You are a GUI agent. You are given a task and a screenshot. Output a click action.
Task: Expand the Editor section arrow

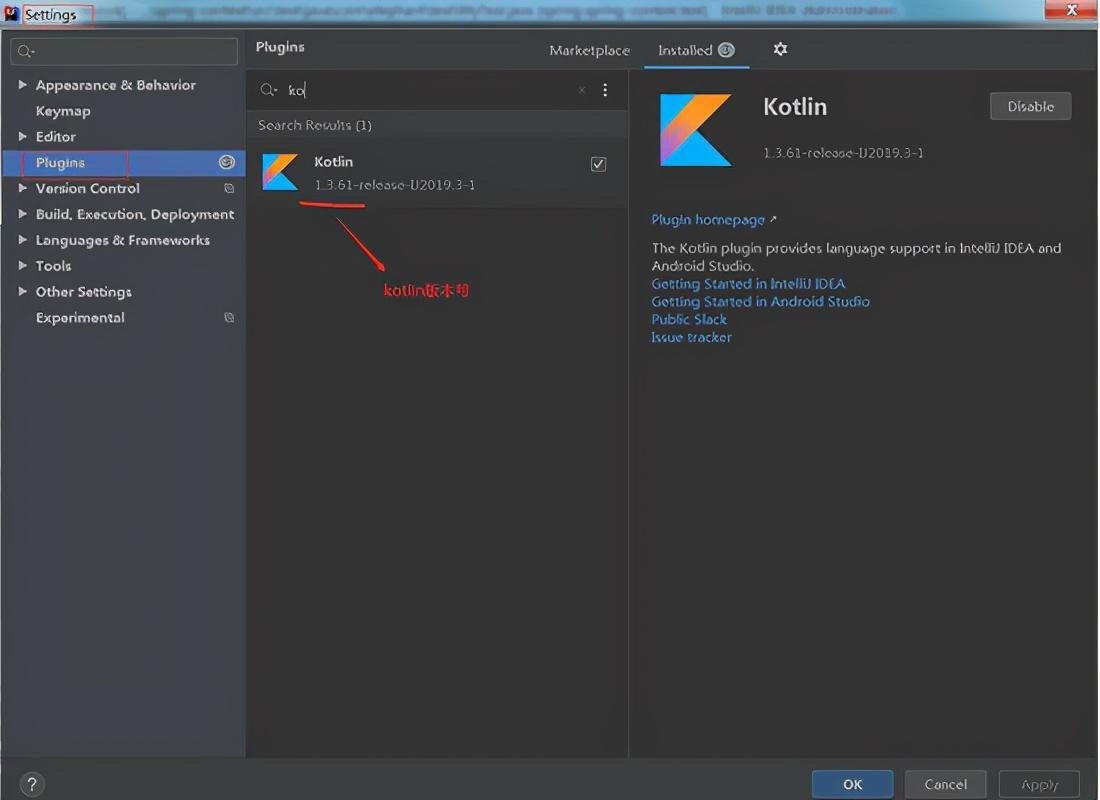coord(22,136)
